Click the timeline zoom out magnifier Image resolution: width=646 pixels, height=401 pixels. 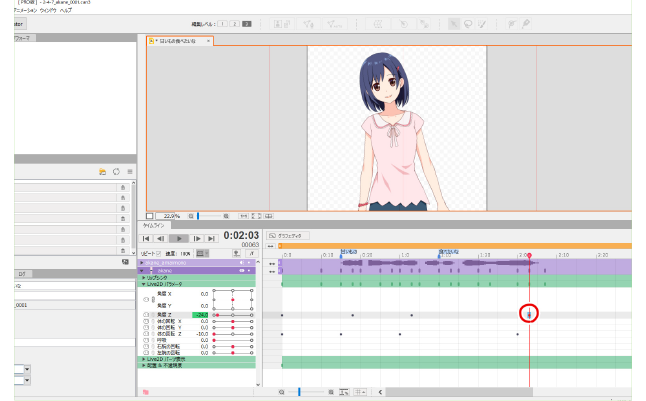(281, 392)
